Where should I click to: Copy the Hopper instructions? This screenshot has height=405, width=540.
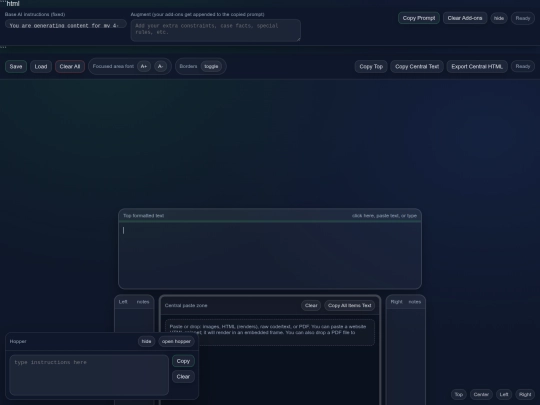pyautogui.click(x=183, y=361)
